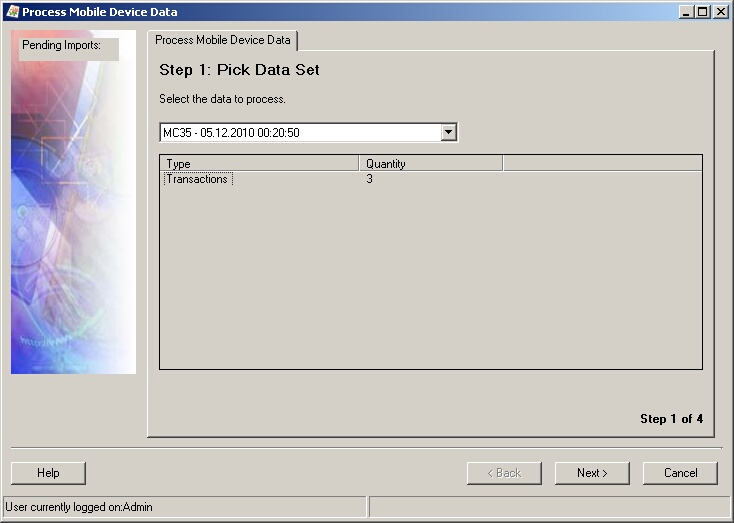734x523 pixels.
Task: Click the User currently logged on:Admin status
Action: pos(79,507)
